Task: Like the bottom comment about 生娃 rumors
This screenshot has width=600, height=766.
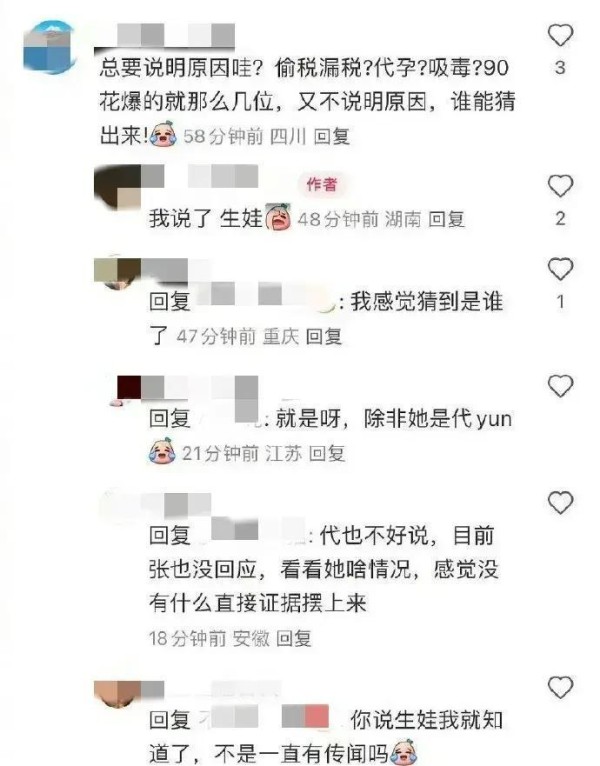Action: tap(560, 687)
